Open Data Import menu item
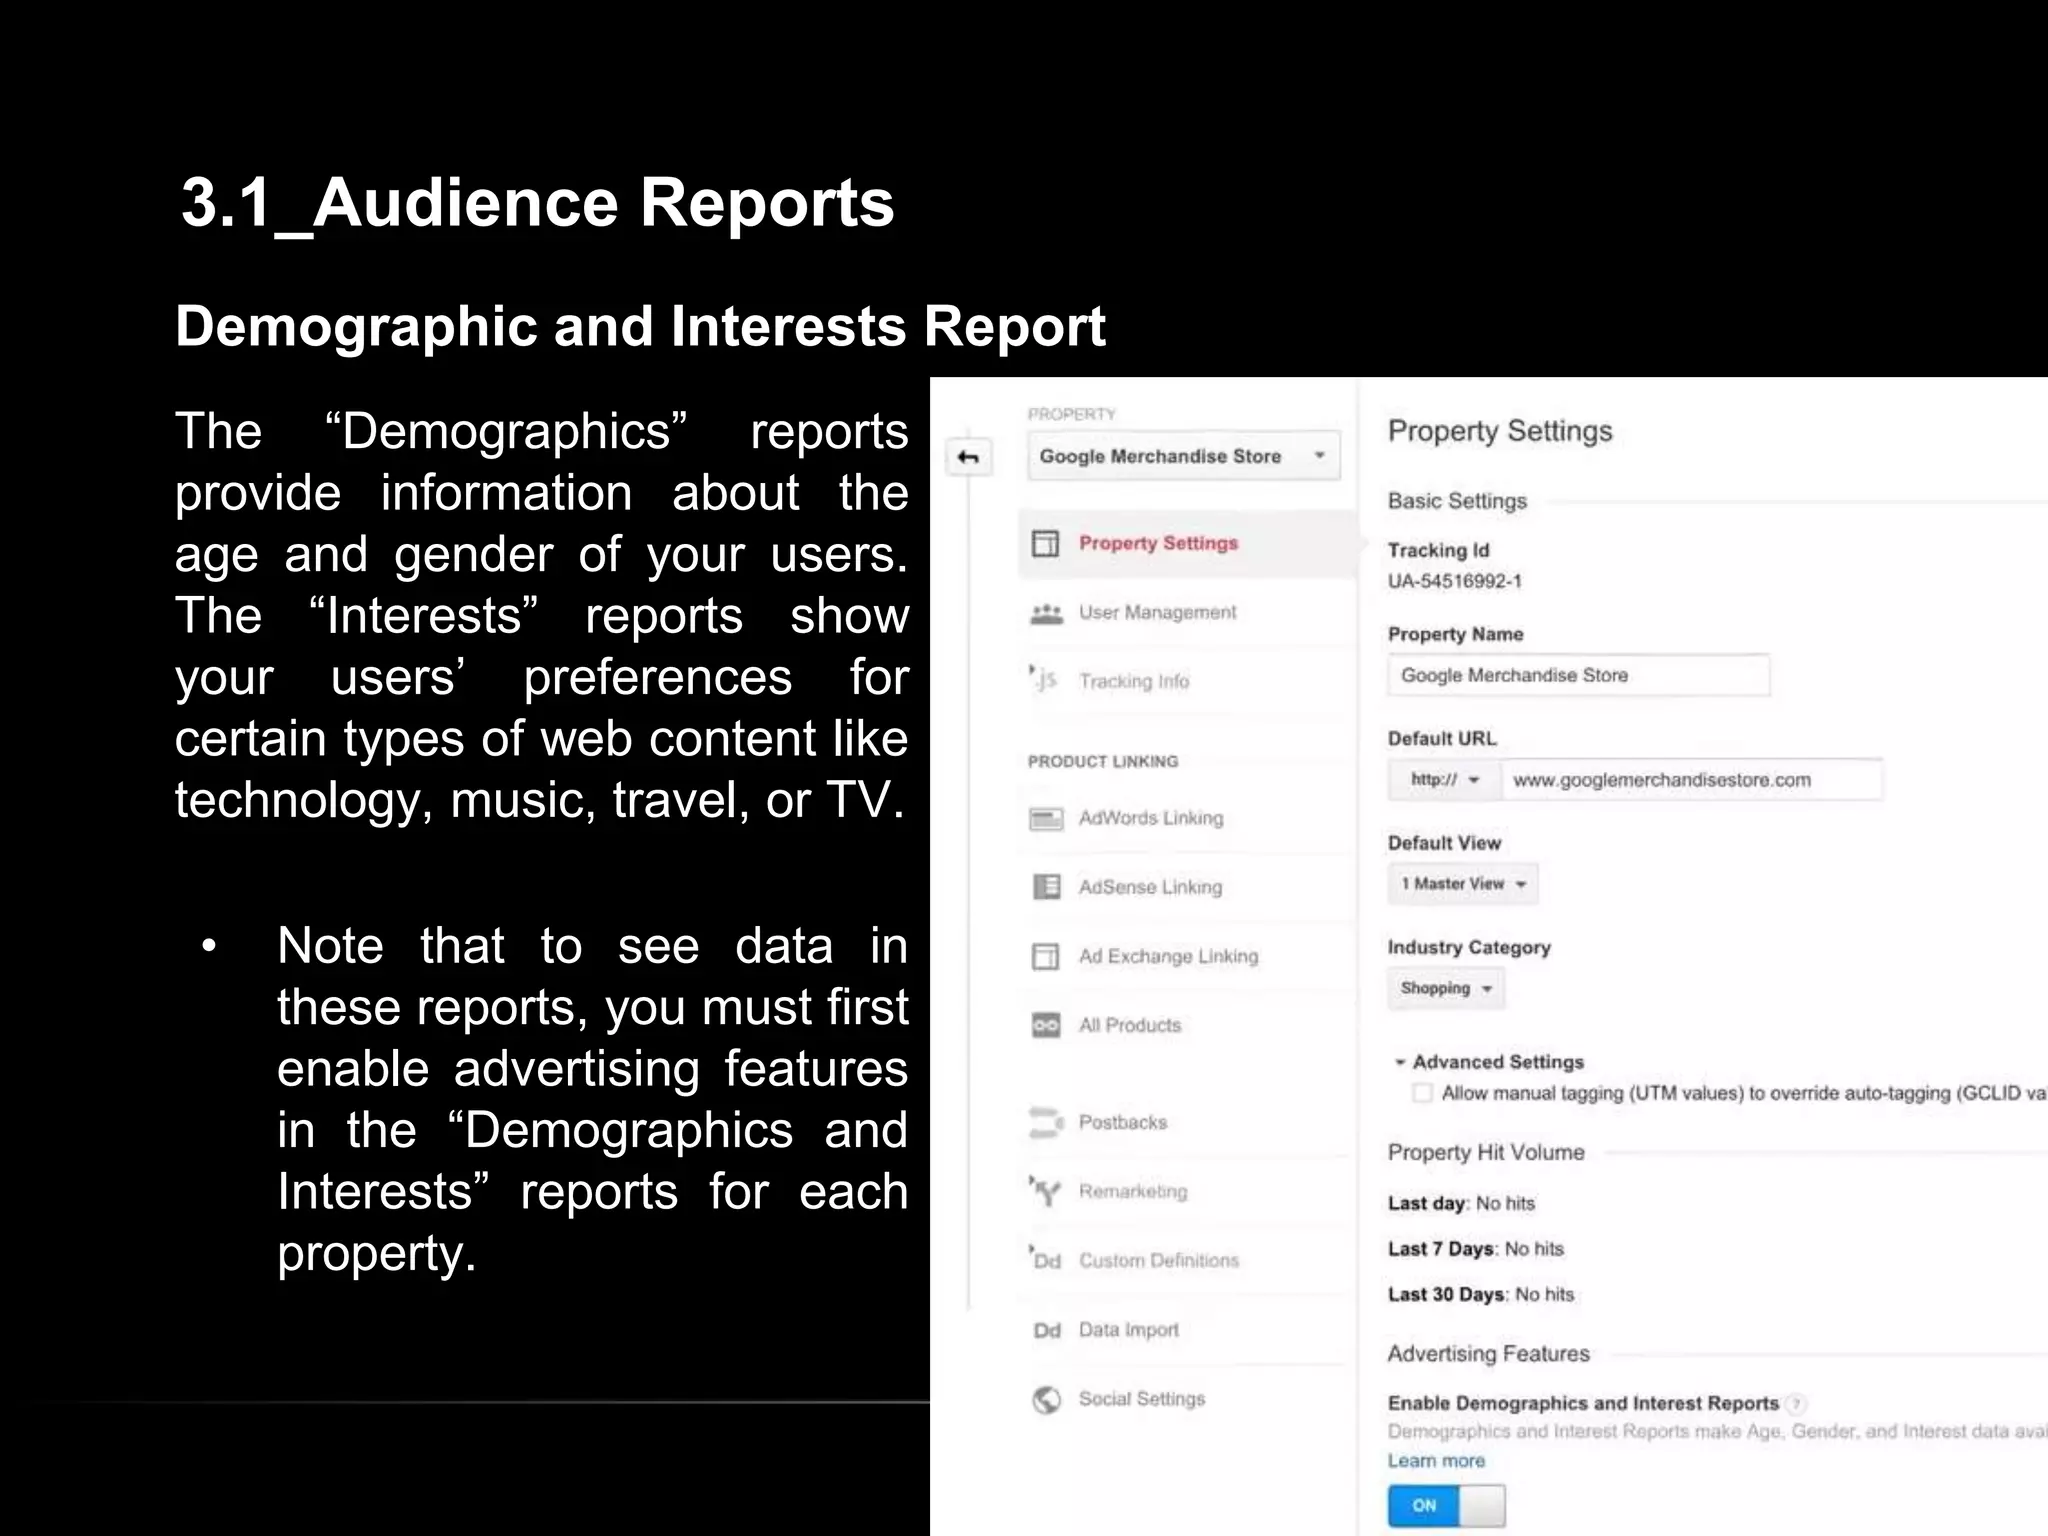The image size is (2048, 1536). click(x=1186, y=1330)
